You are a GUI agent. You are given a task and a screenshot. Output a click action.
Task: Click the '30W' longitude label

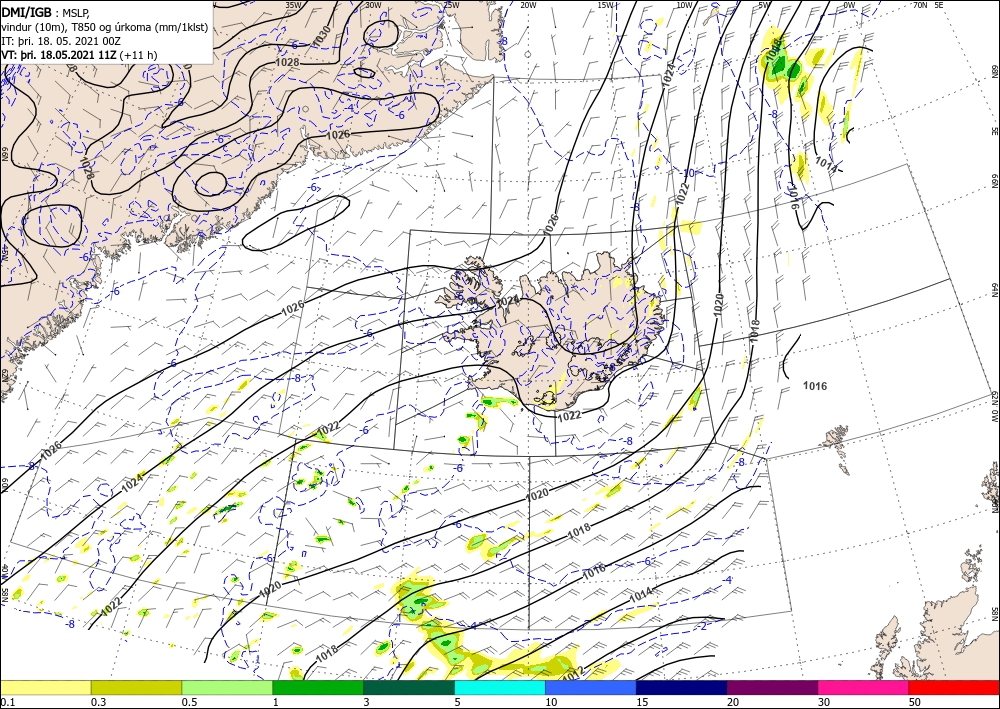pyautogui.click(x=373, y=5)
